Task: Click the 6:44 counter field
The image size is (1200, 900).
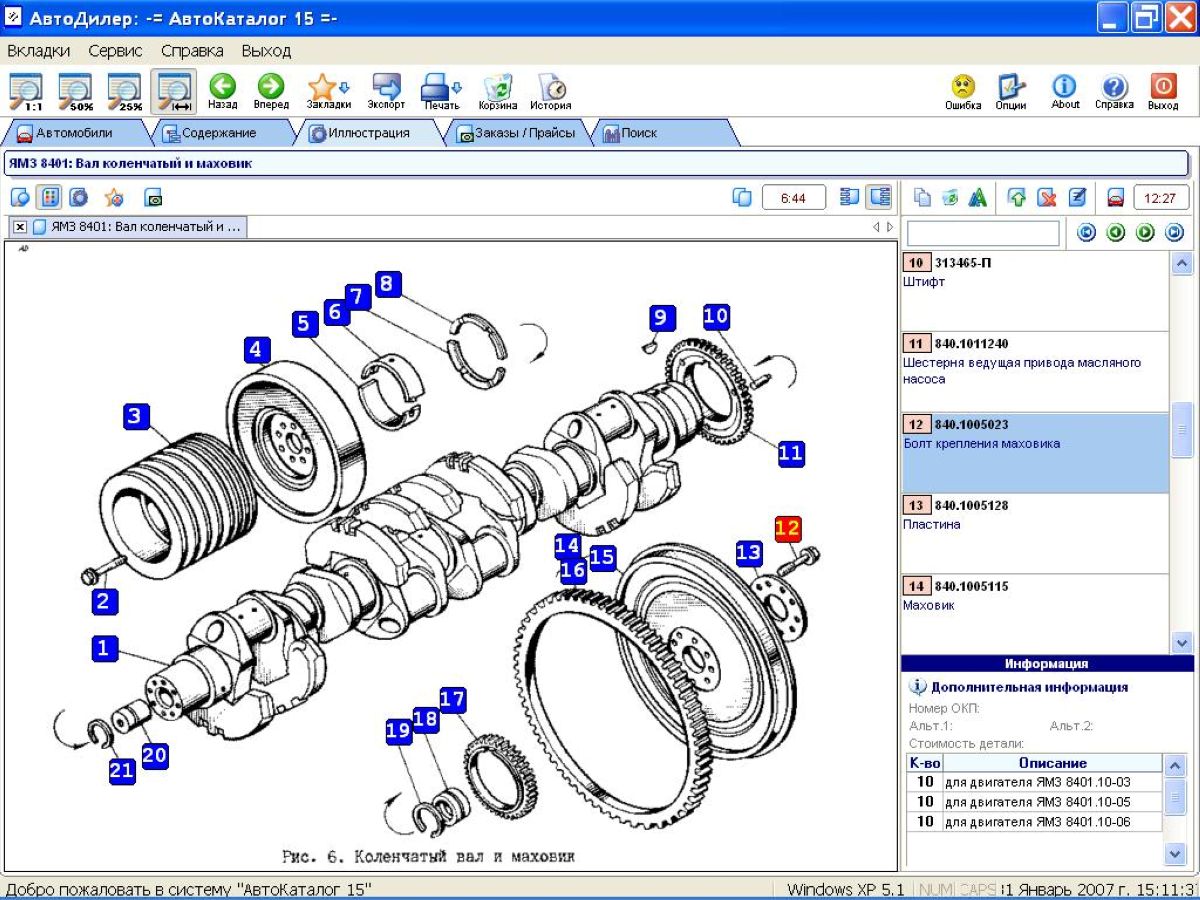Action: (x=794, y=198)
